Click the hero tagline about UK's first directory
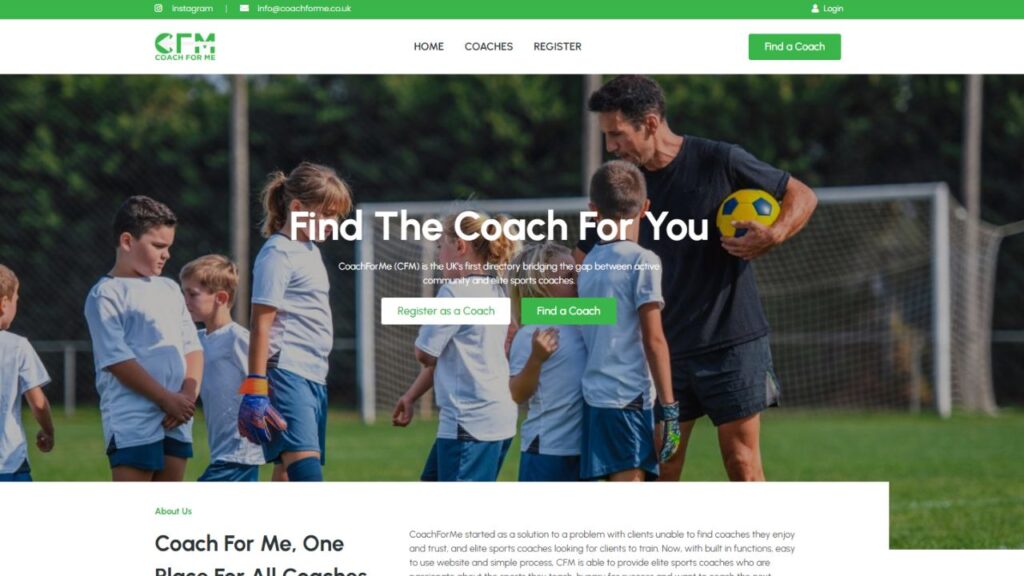This screenshot has height=576, width=1024. point(499,273)
